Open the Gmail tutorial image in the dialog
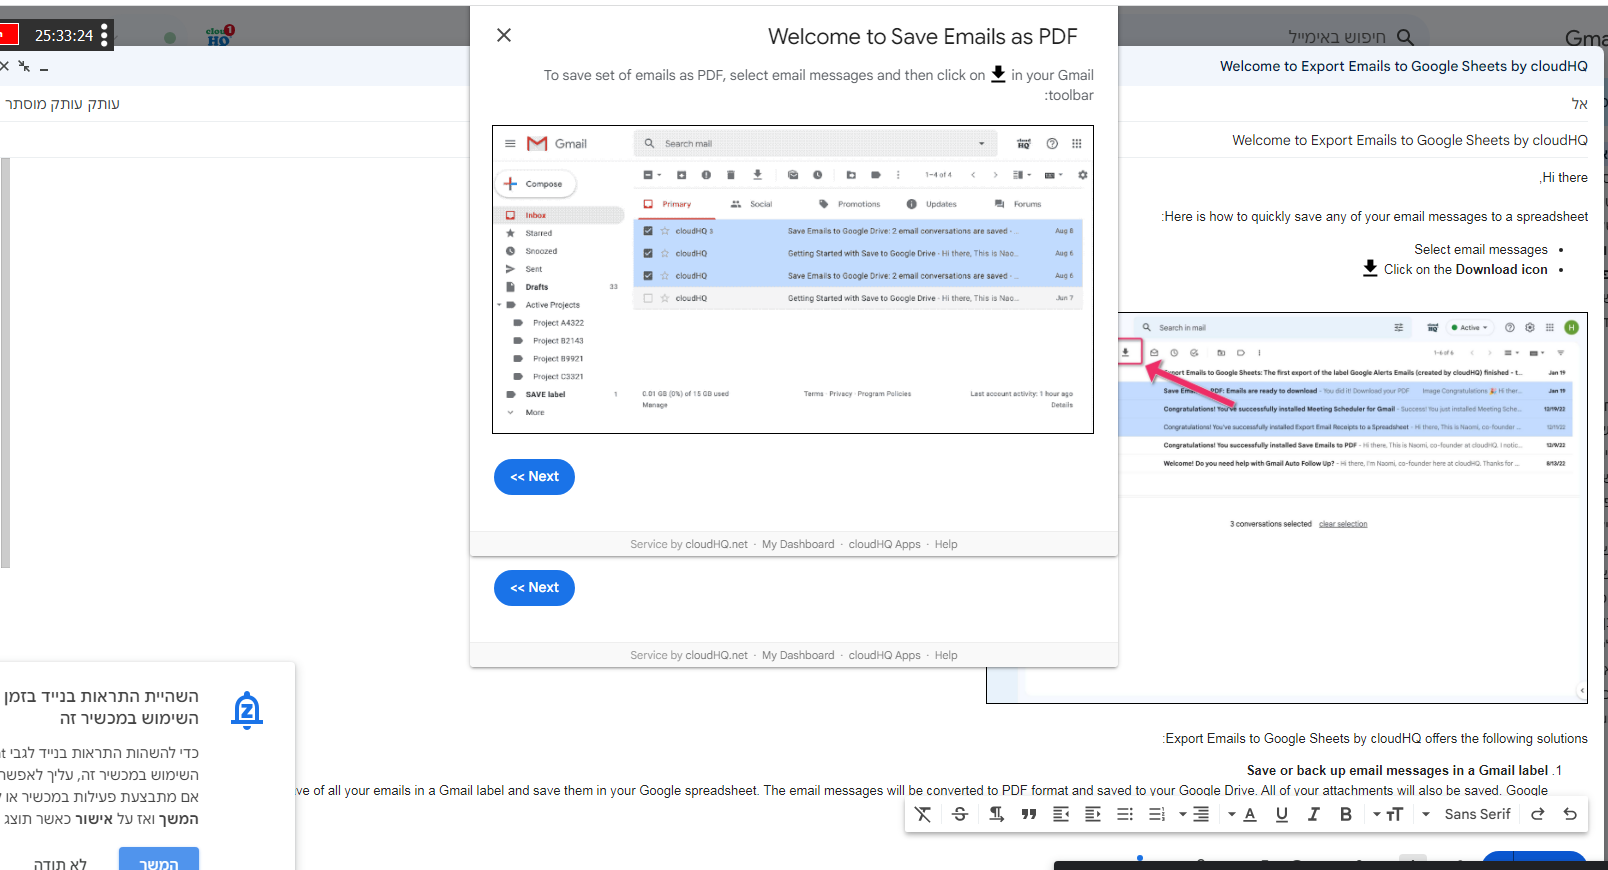1608x870 pixels. (x=793, y=279)
